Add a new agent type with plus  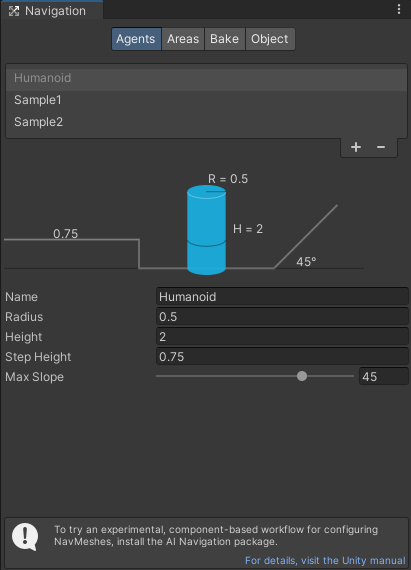pos(356,147)
